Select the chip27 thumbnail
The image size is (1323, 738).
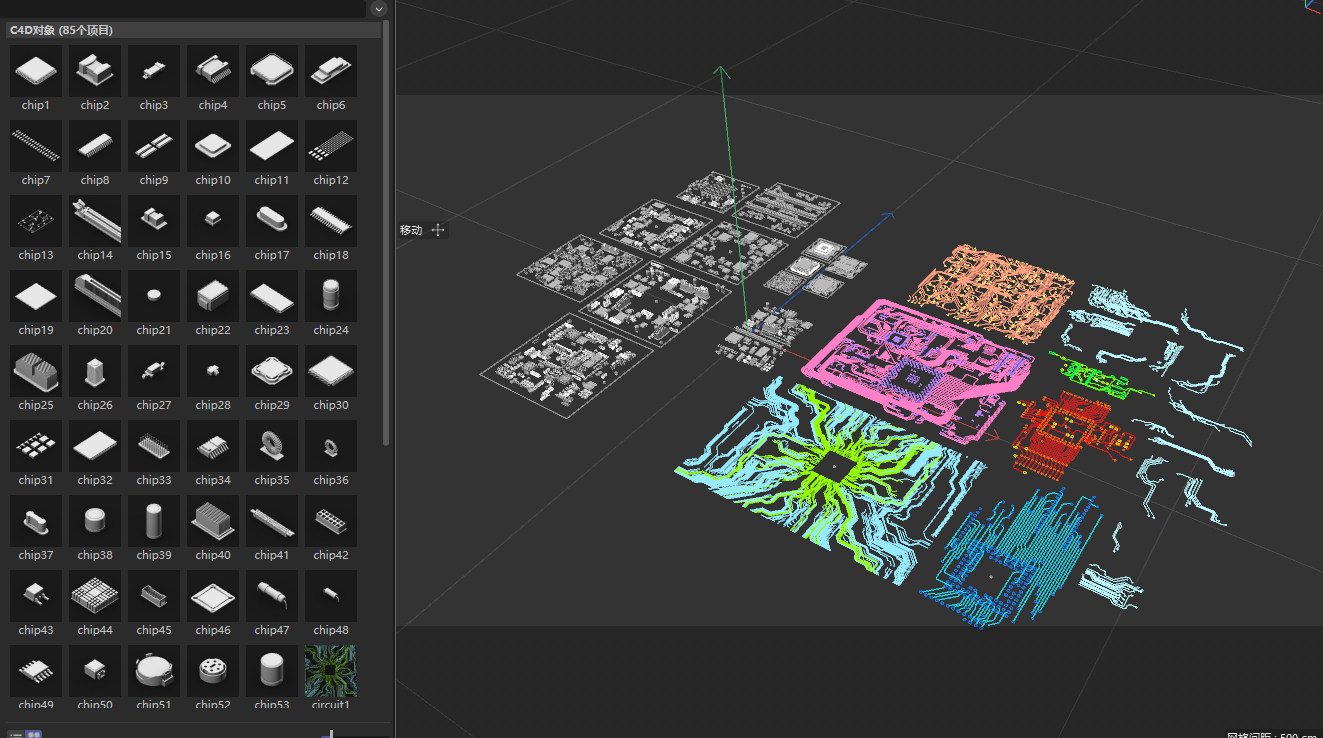point(154,371)
